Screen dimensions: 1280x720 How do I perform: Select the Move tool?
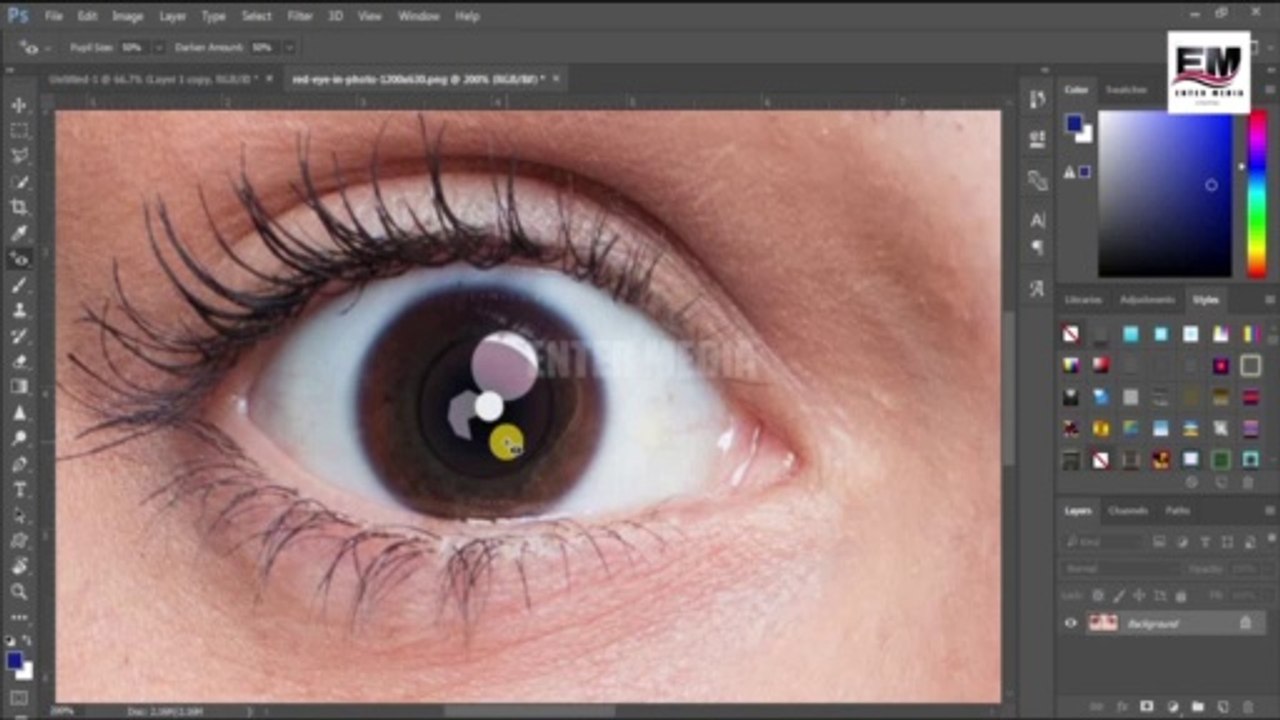coord(19,105)
